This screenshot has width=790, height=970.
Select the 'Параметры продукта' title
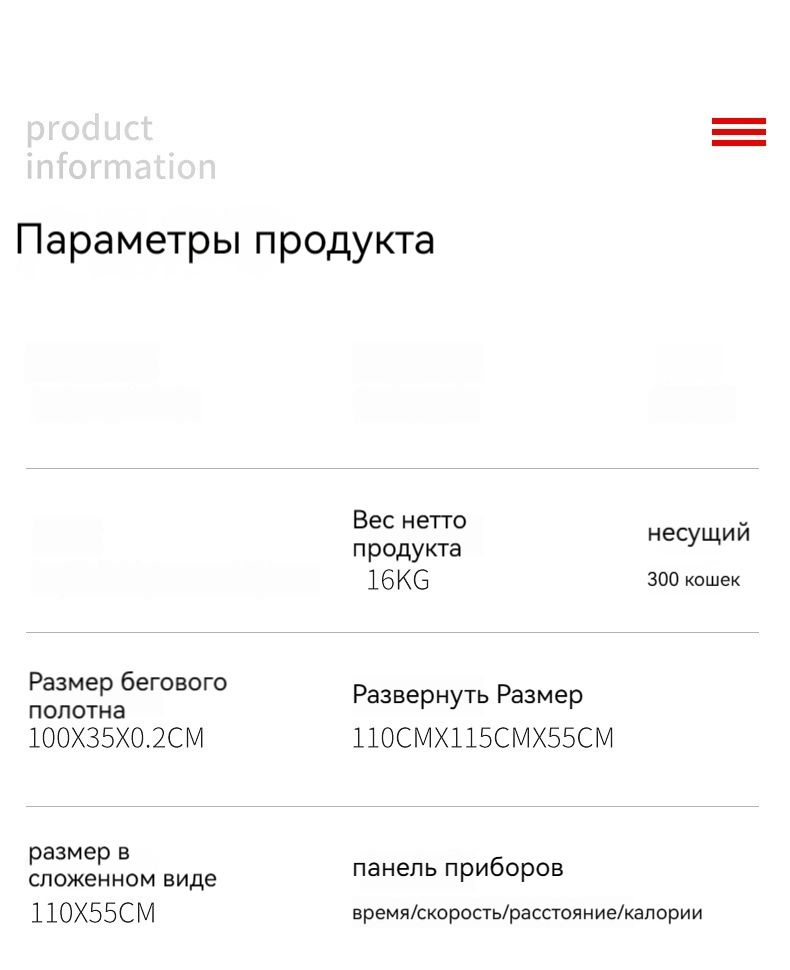225,241
